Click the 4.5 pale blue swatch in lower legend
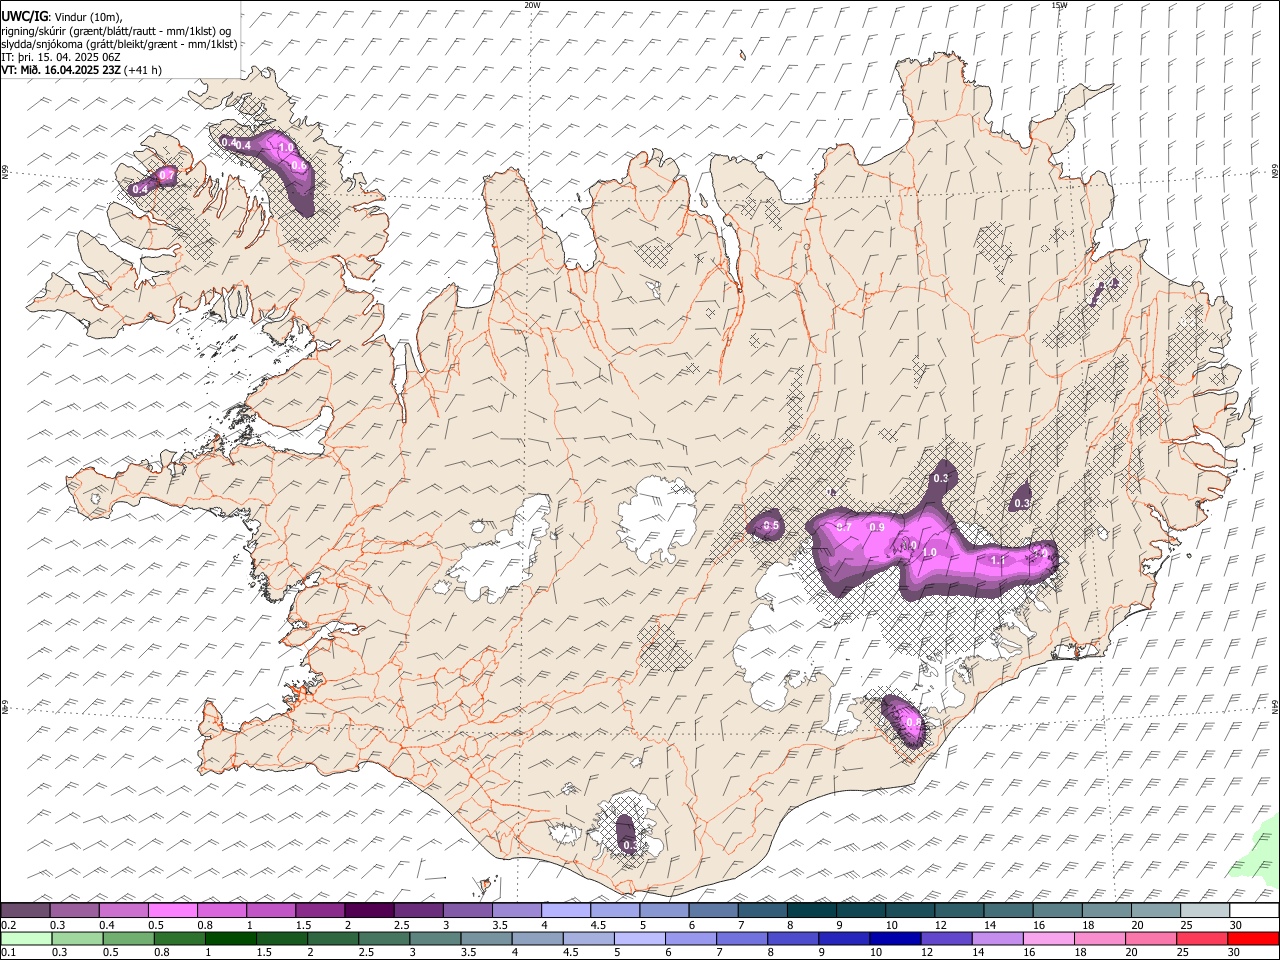Image resolution: width=1280 pixels, height=960 pixels. coord(588,939)
